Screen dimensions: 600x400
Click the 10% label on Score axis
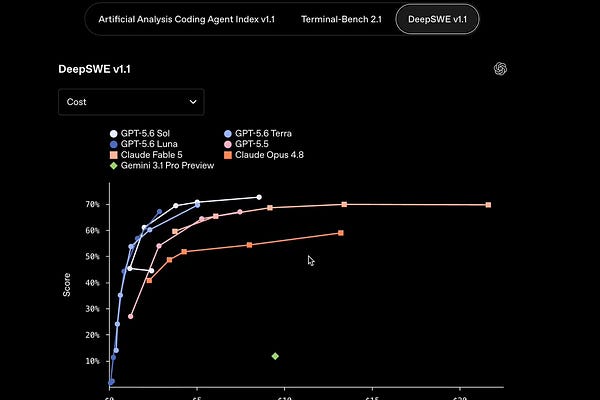93,361
